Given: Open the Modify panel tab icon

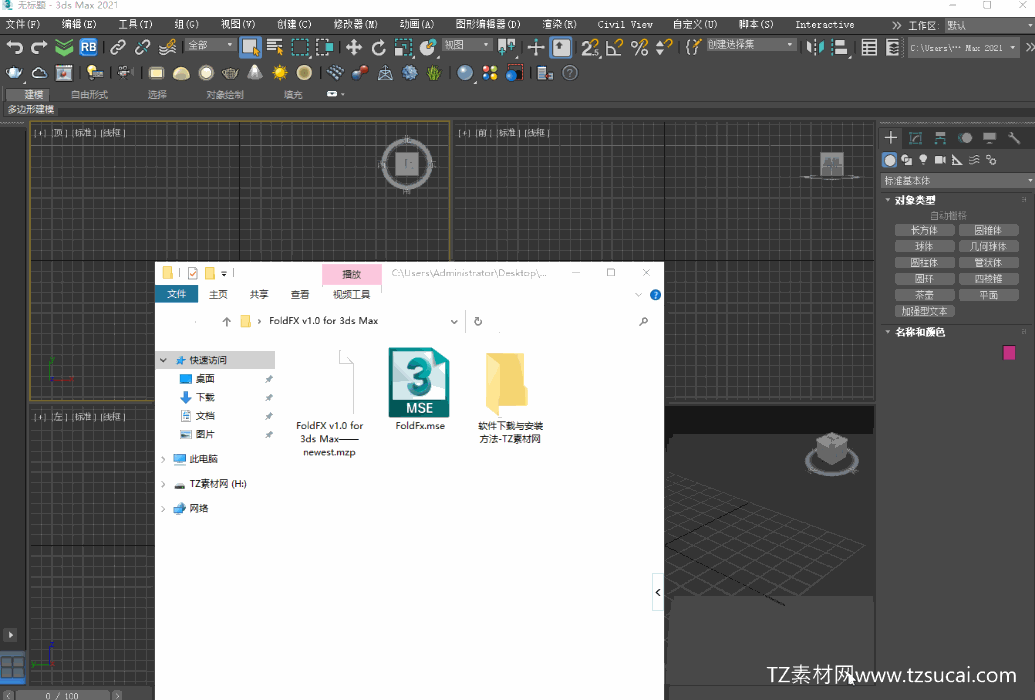Looking at the screenshot, I should 915,138.
